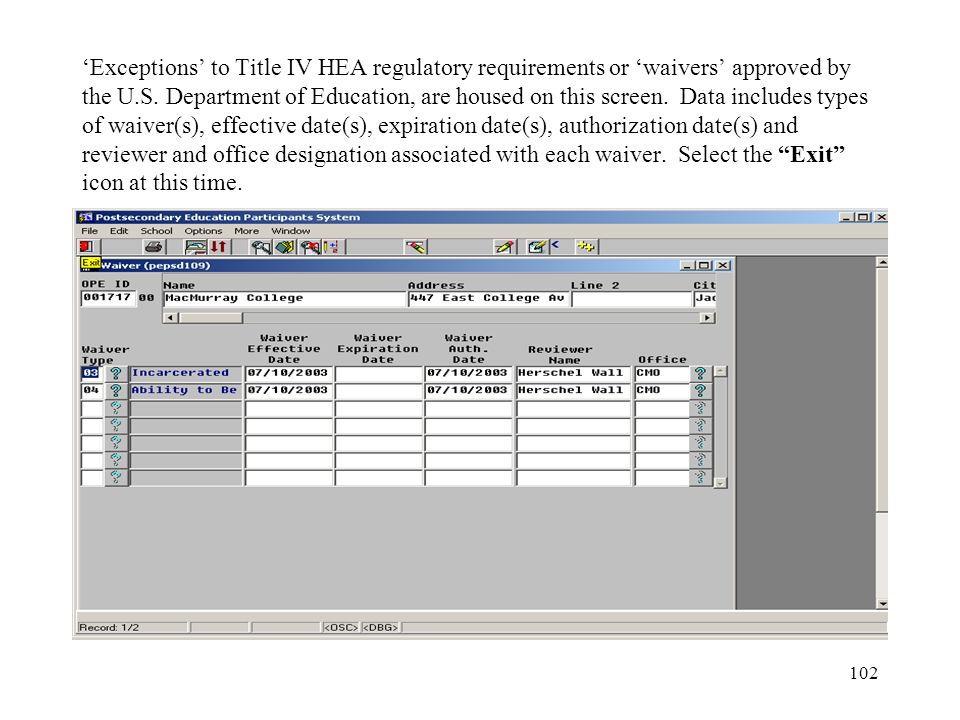Click reviewer Herschel Wall in row 03
Screen dimensions: 960x720
tap(573, 373)
